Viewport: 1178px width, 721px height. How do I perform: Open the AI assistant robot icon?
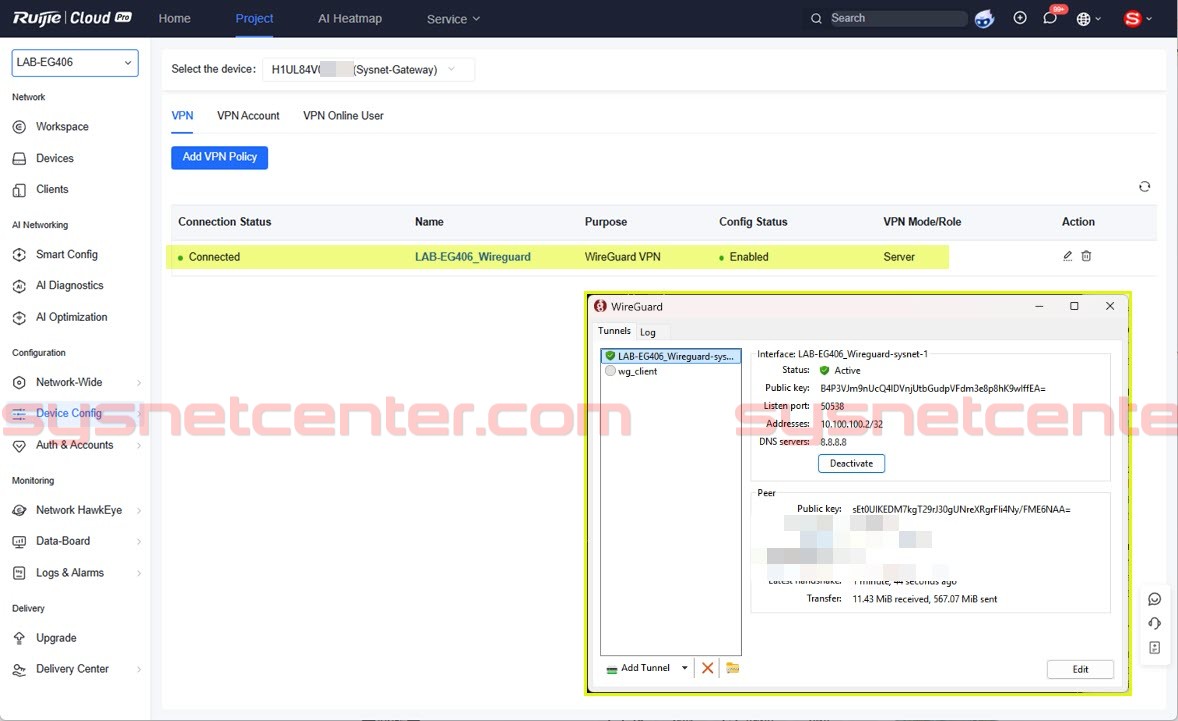click(984, 19)
